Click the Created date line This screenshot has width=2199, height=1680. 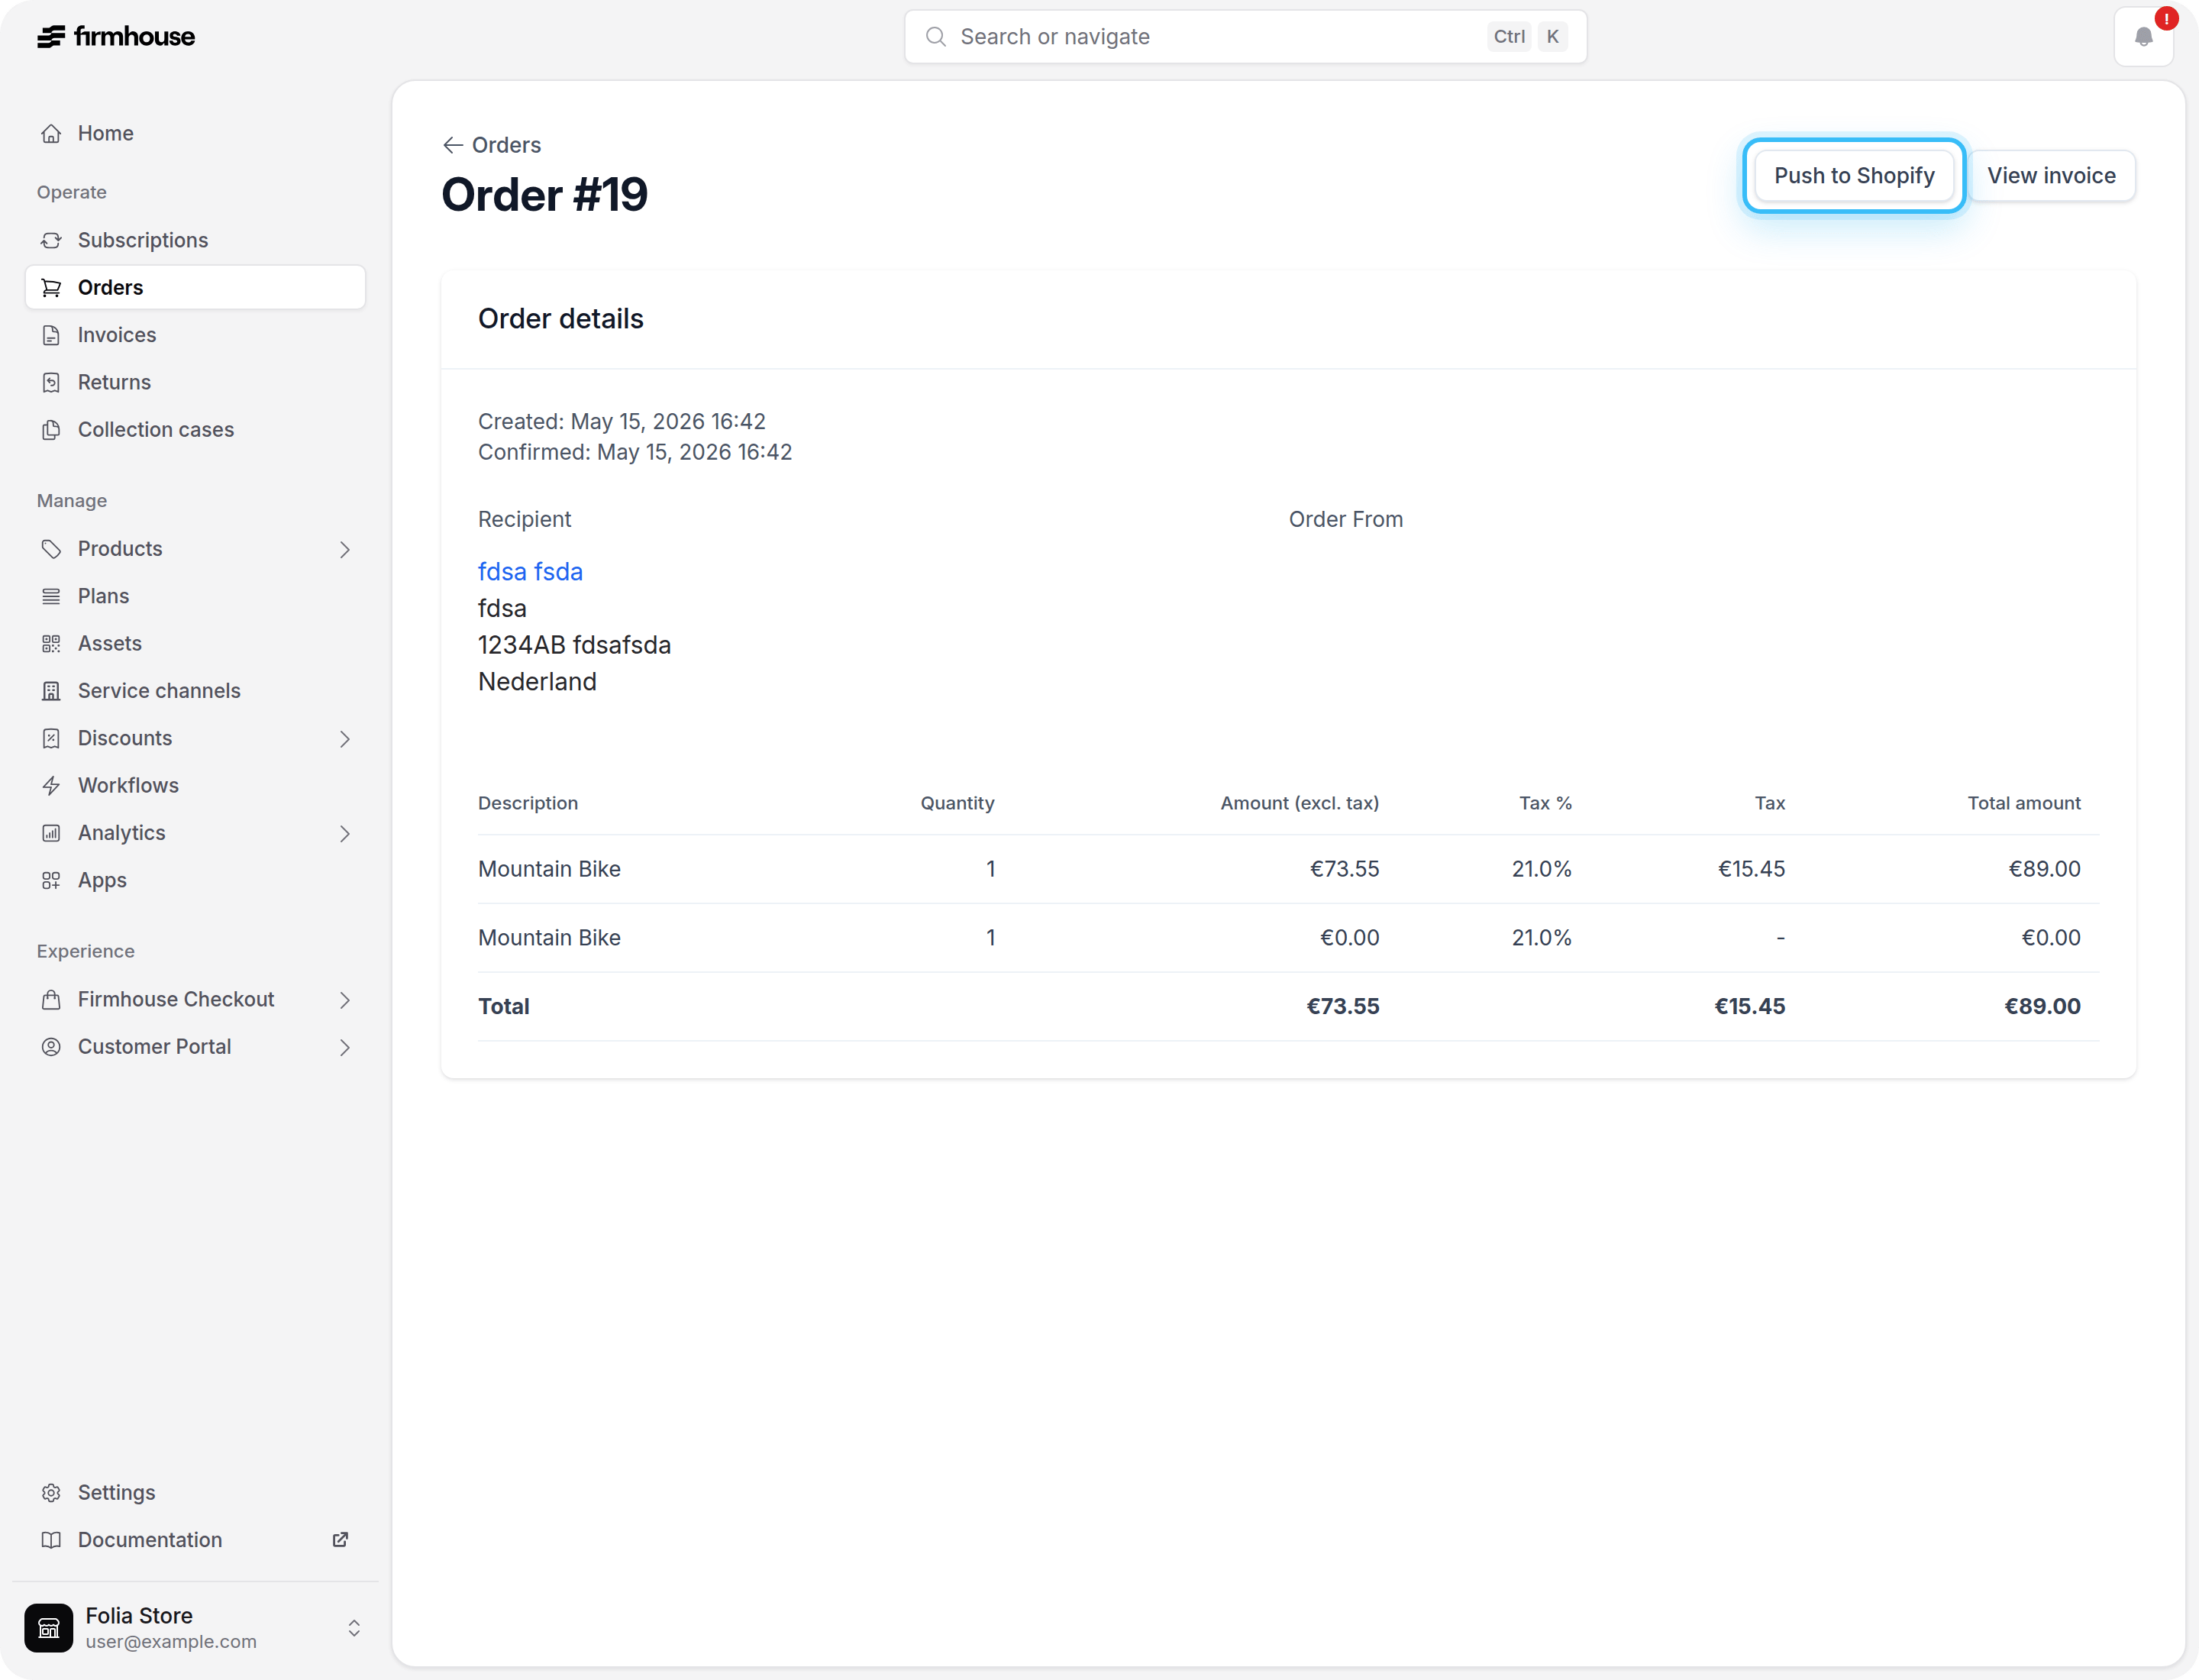pyautogui.click(x=622, y=421)
